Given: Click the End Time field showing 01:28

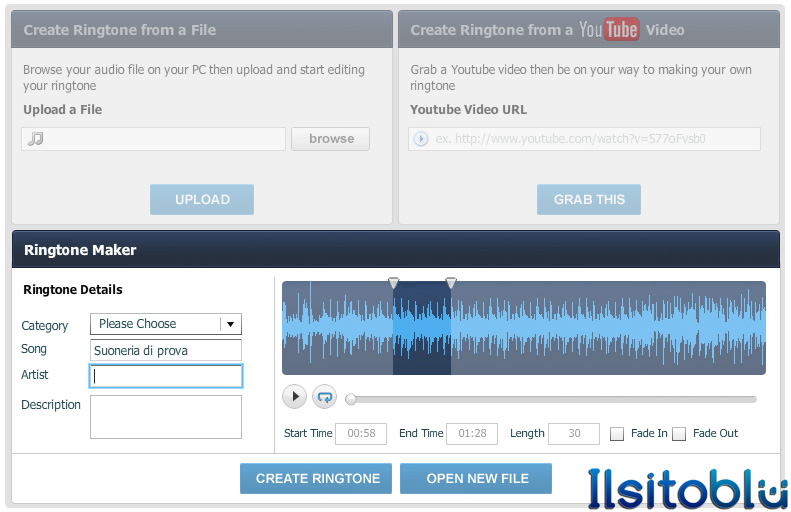Looking at the screenshot, I should 472,434.
